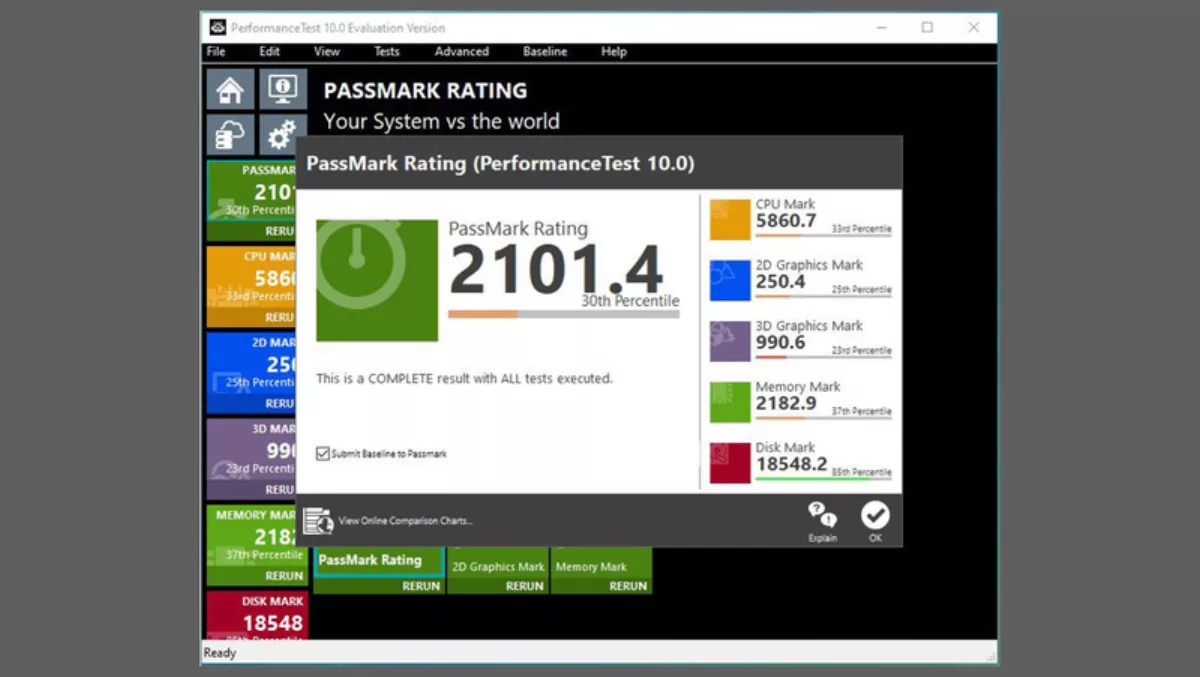Open the Home screen icon
Viewport: 1200px width, 677px height.
tap(230, 89)
